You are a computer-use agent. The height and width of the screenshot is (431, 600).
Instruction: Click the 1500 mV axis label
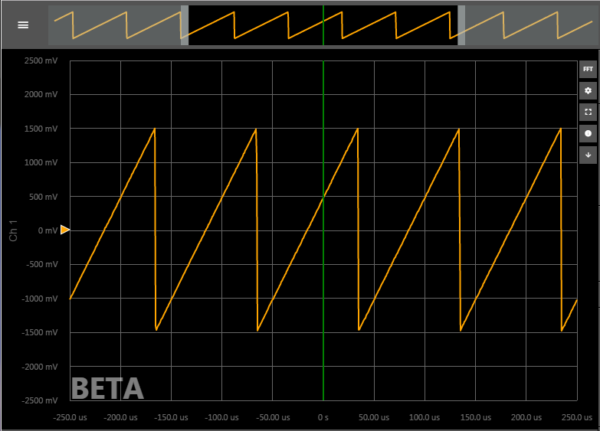click(41, 129)
